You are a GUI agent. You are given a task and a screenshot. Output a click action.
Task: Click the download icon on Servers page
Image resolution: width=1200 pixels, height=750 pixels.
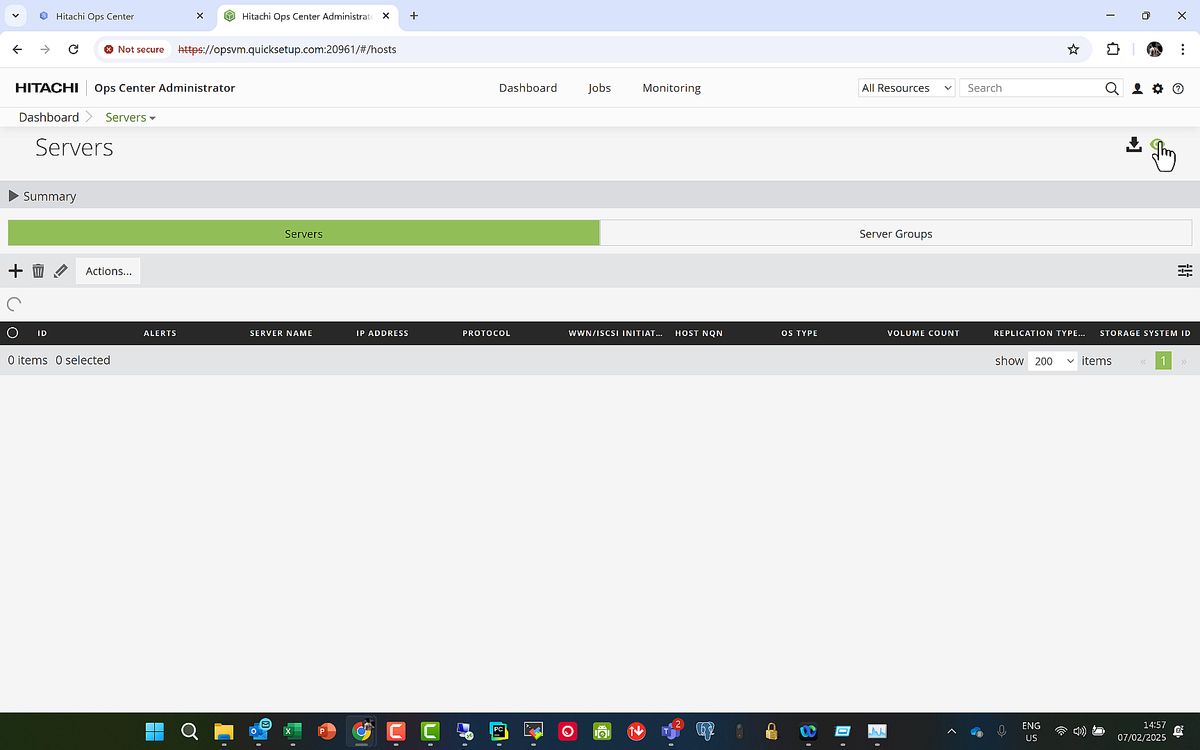(1133, 145)
